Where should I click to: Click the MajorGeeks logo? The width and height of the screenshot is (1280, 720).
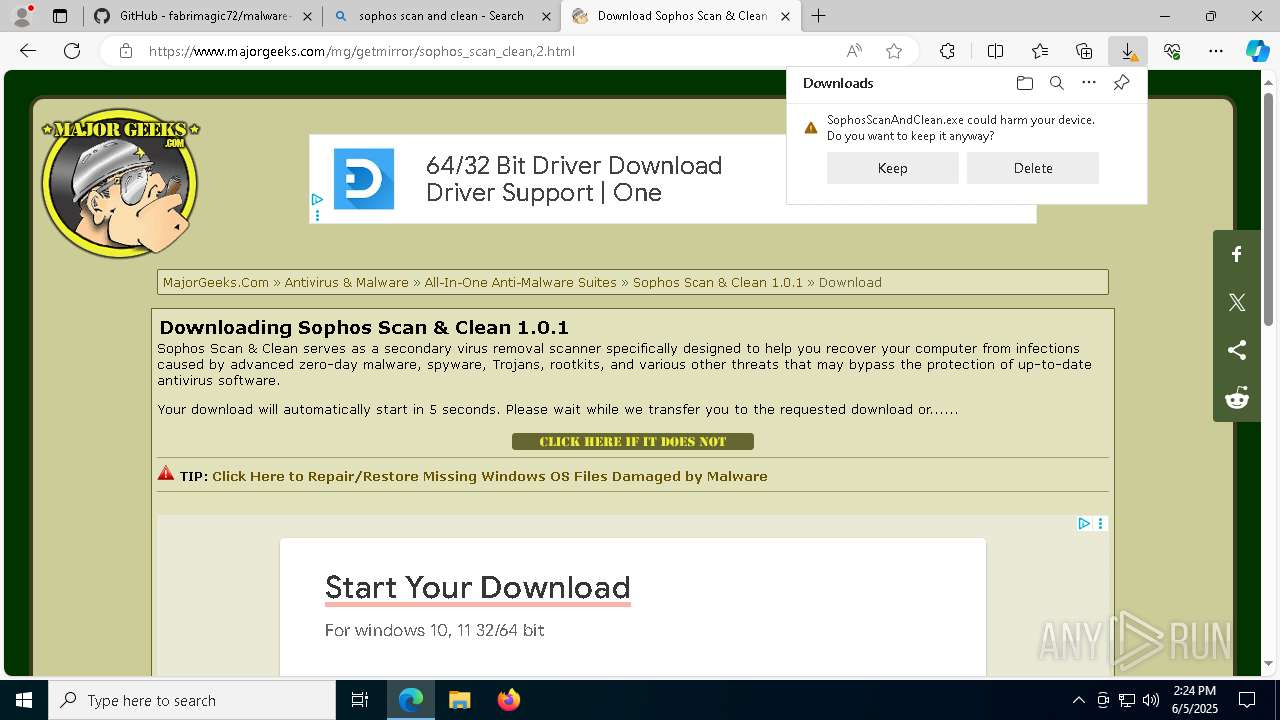[120, 182]
